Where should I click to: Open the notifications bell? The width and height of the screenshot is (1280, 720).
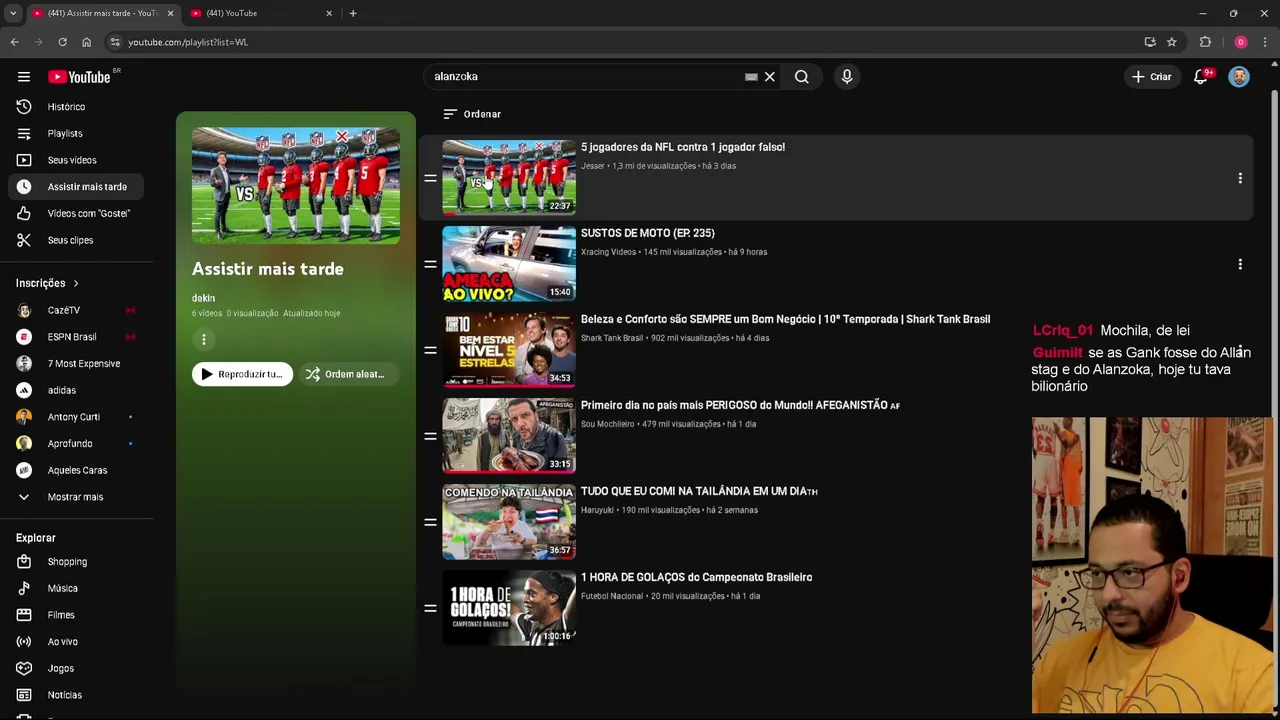1201,77
